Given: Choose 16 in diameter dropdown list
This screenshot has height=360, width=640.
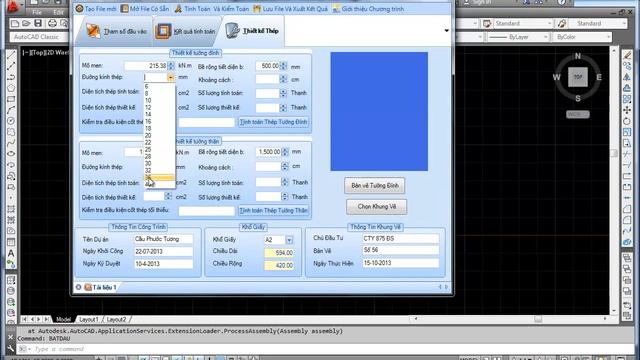Looking at the screenshot, I should (148, 121).
